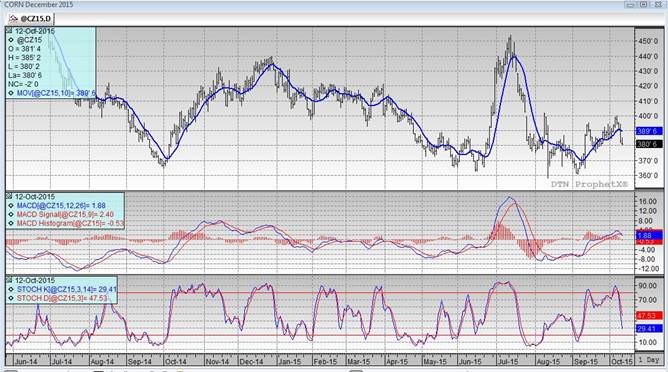Click the 90.00 stochastic axis label
This screenshot has height=372, width=668.
649,286
